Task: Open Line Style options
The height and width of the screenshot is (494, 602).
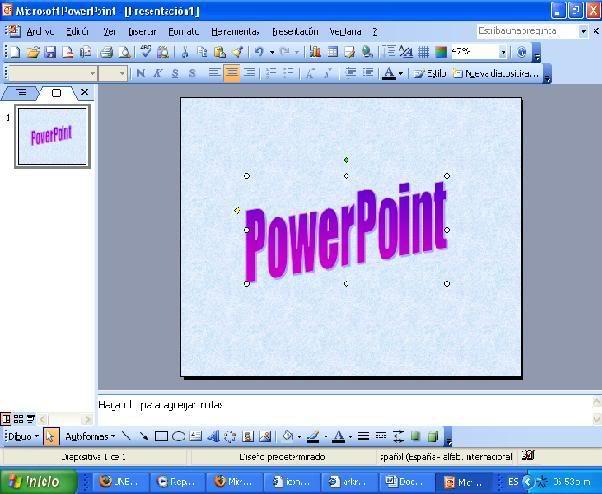Action: point(363,436)
